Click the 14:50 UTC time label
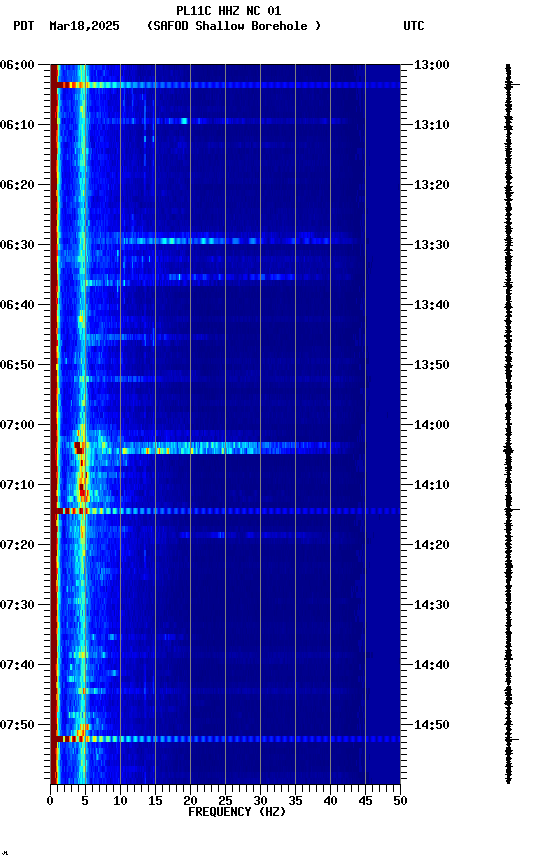The width and height of the screenshot is (552, 864). (432, 725)
